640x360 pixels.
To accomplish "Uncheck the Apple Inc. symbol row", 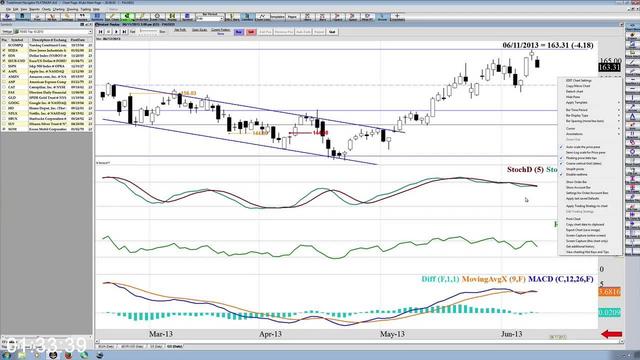I will tap(4, 71).
